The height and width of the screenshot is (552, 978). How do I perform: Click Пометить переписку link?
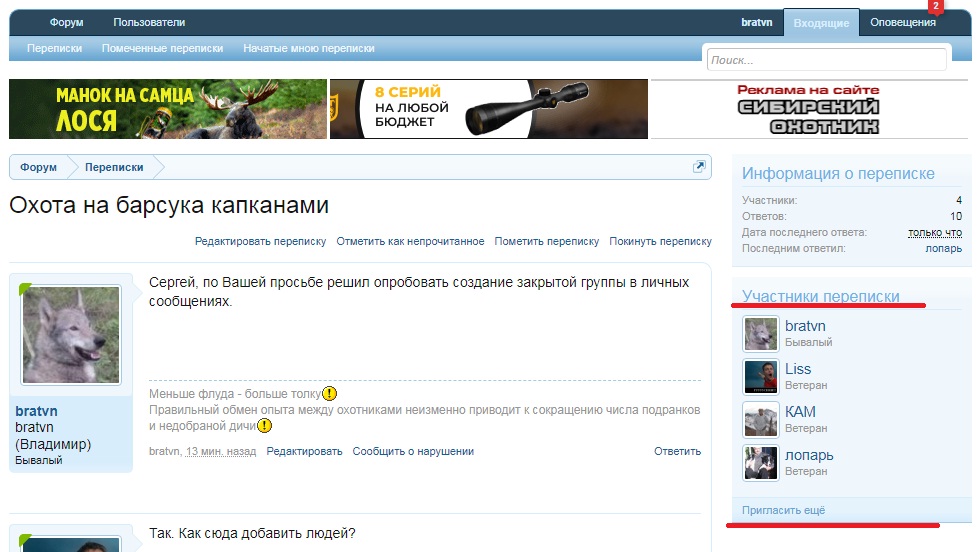pyautogui.click(x=546, y=241)
